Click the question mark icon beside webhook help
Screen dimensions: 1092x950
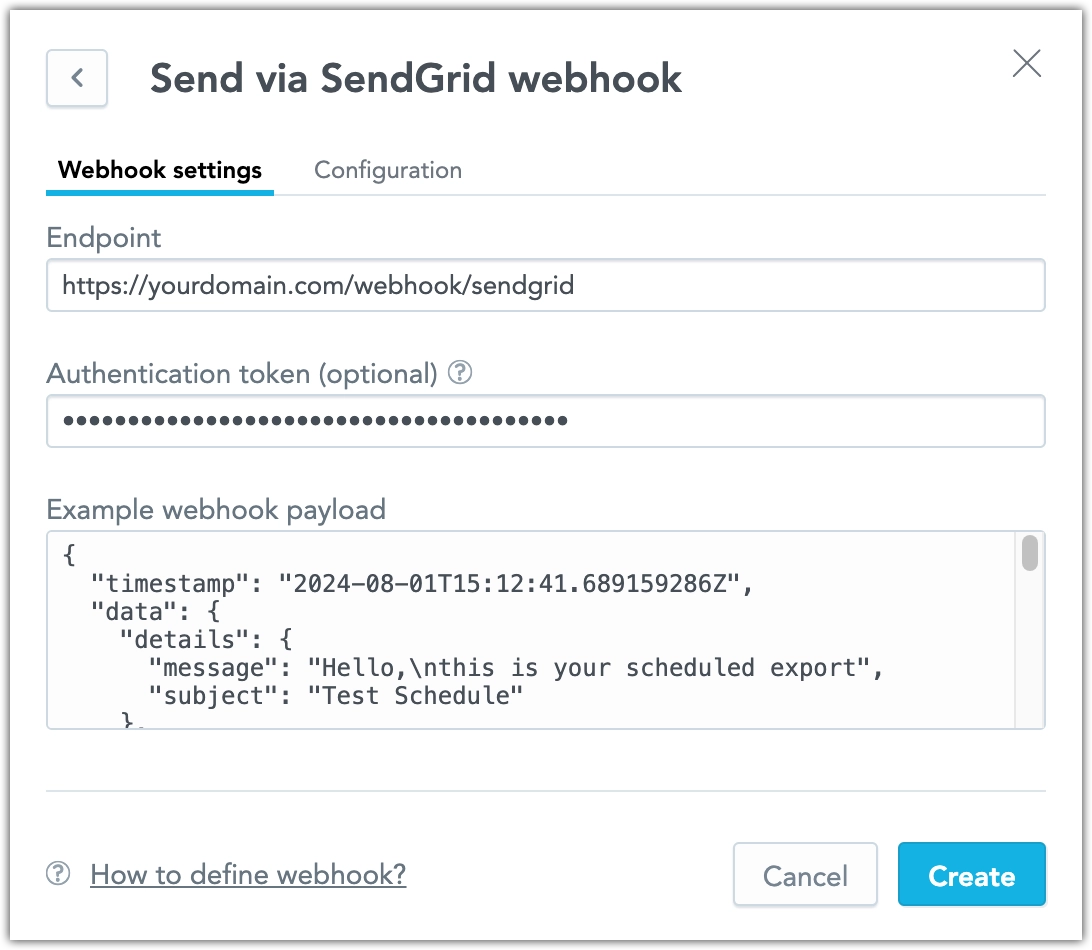[59, 874]
